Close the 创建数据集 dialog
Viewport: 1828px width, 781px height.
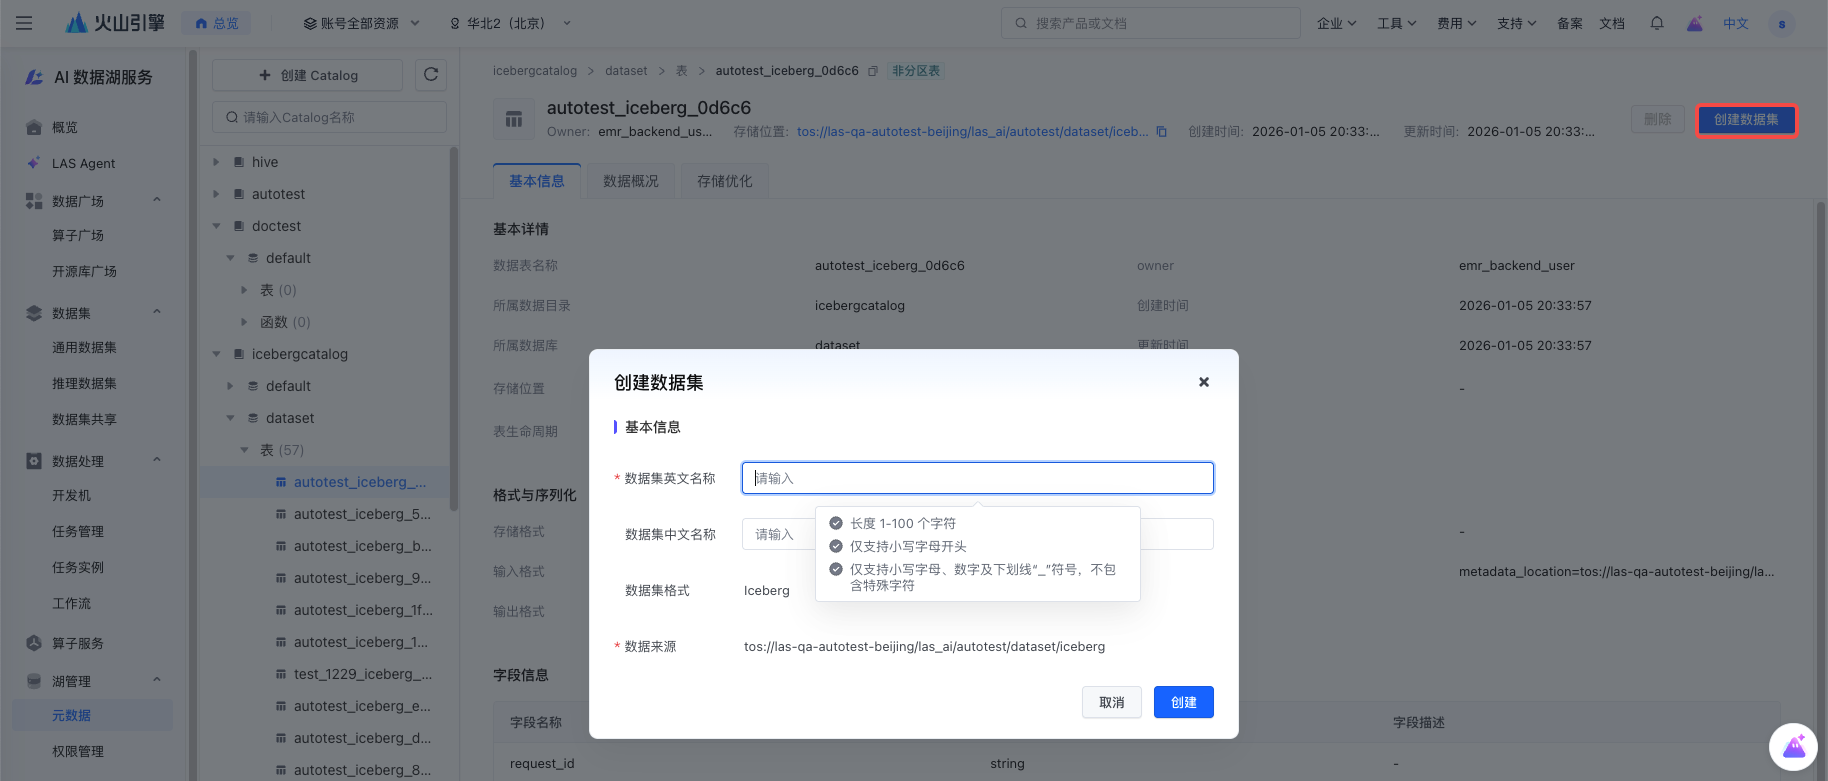1203,382
